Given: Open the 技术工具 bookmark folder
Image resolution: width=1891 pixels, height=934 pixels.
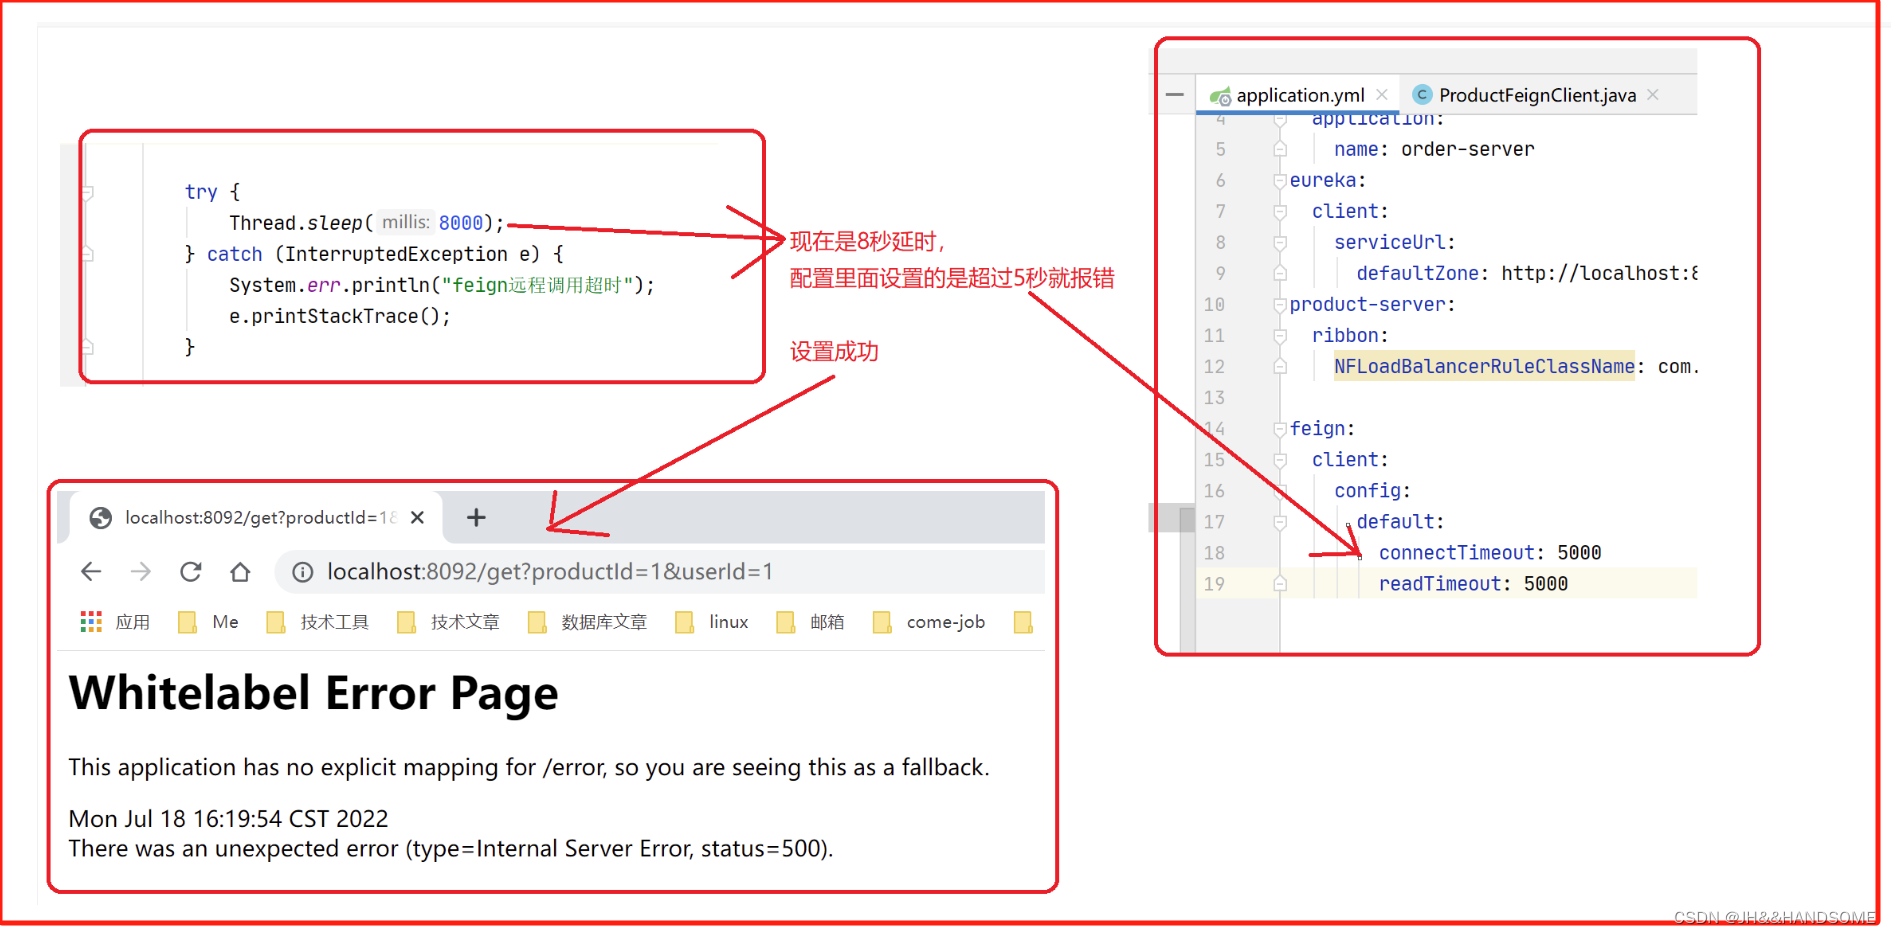Looking at the screenshot, I should click(318, 622).
